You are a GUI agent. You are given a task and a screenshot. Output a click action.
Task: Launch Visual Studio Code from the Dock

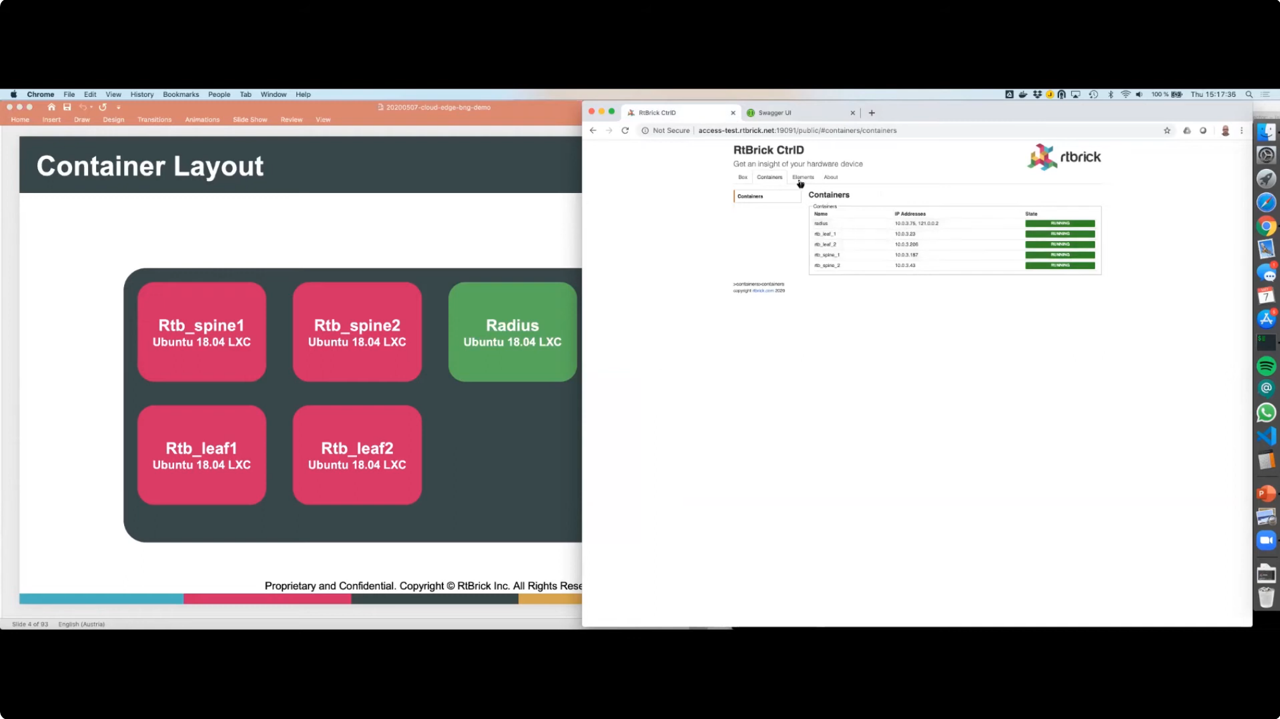[1266, 437]
